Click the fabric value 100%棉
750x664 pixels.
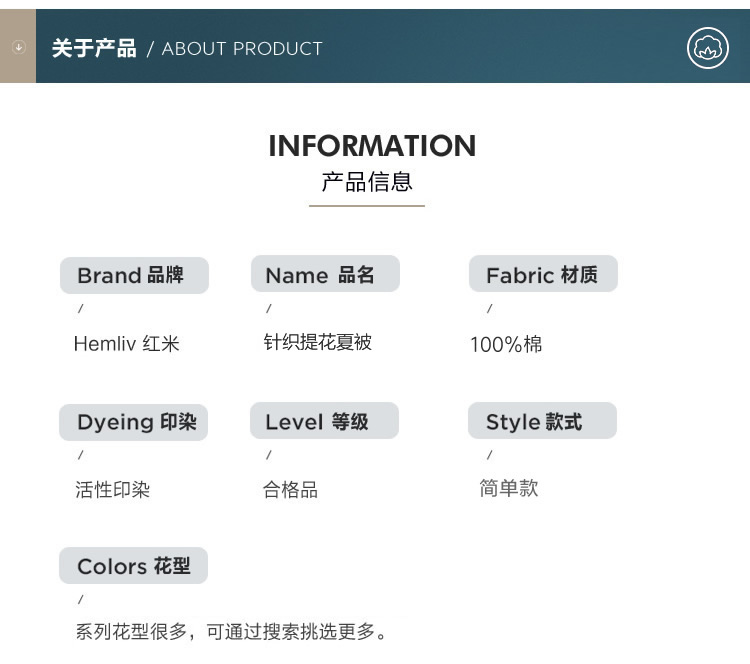coord(506,344)
